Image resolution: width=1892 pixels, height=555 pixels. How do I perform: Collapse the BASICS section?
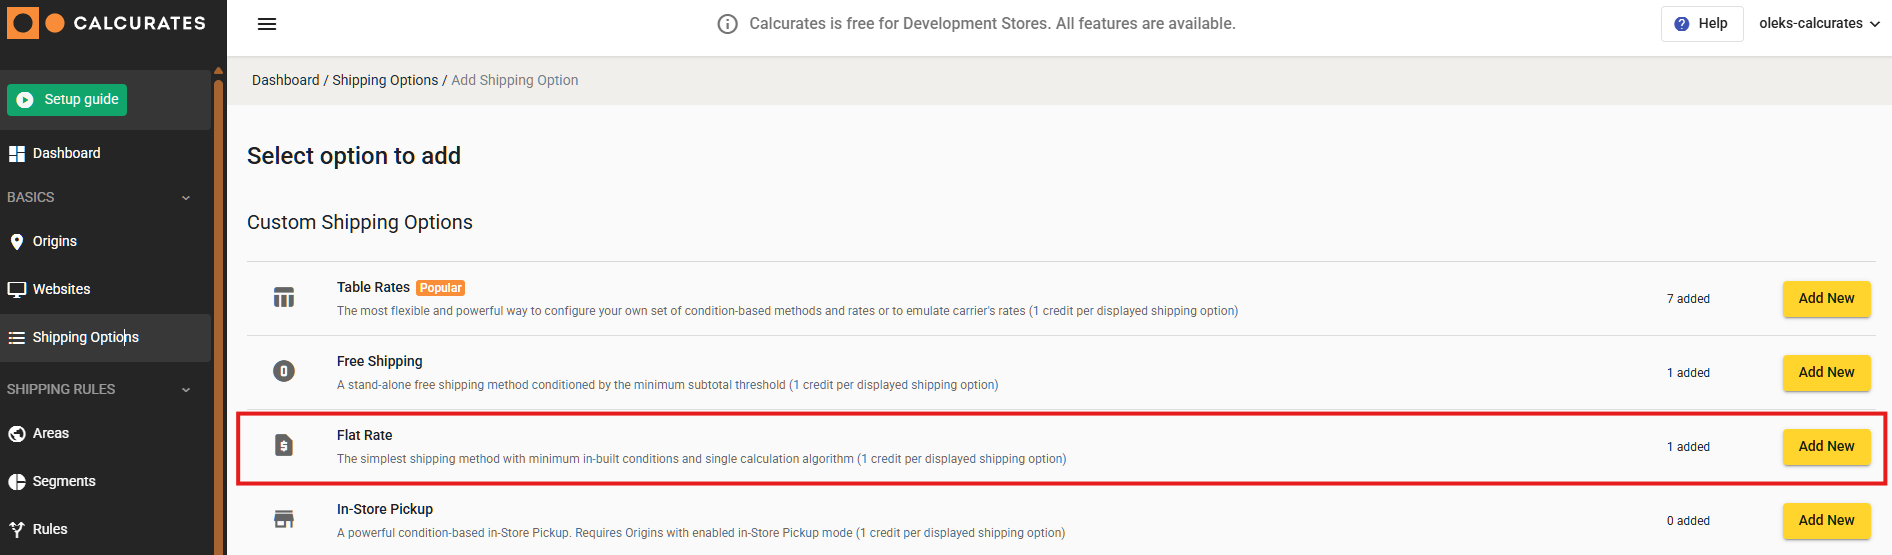(x=186, y=198)
